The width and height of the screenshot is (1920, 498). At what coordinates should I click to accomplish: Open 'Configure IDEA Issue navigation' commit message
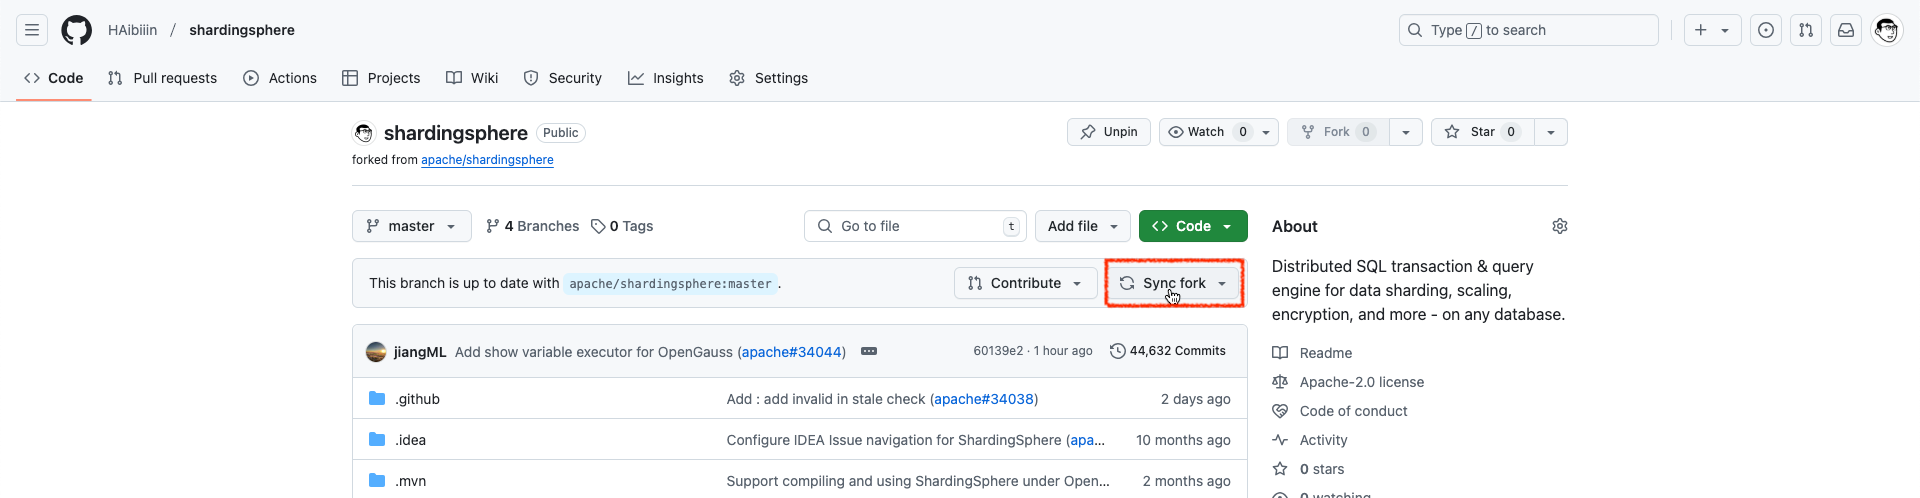tap(894, 440)
